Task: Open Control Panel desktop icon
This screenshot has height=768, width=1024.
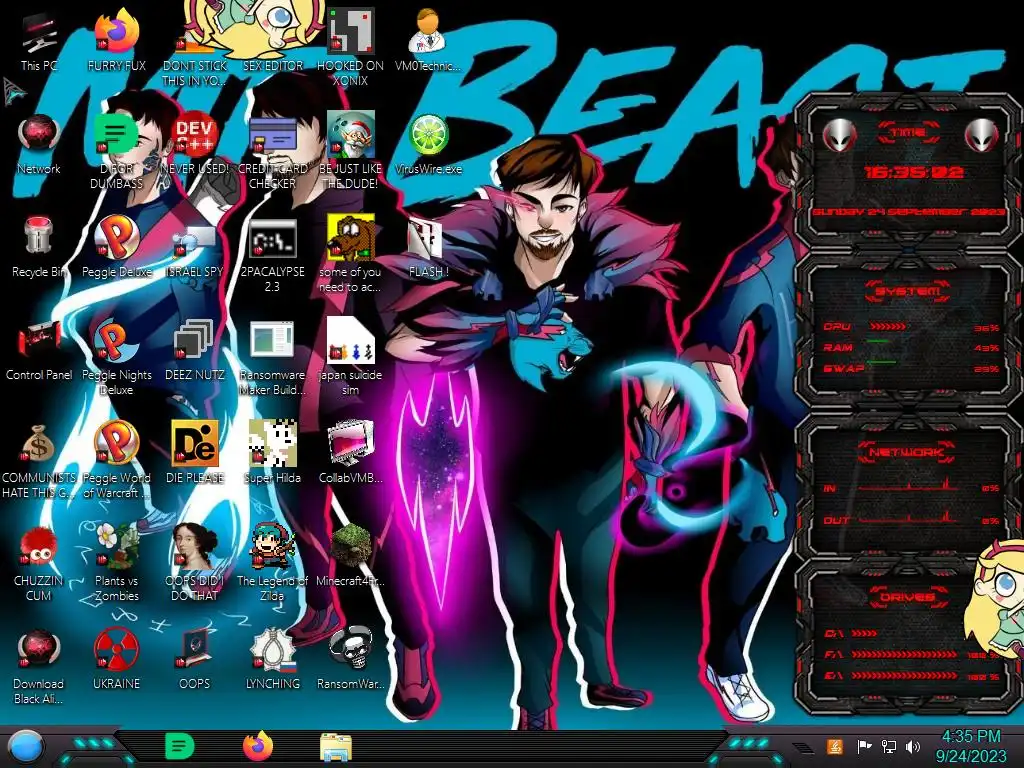Action: tap(39, 351)
